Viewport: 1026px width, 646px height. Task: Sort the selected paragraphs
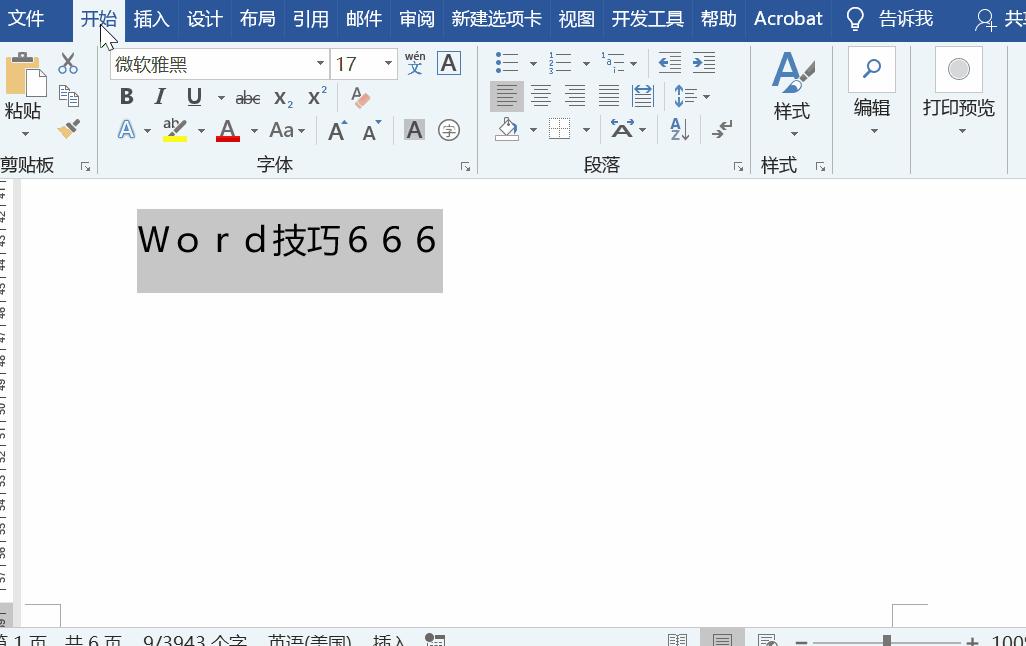click(679, 129)
